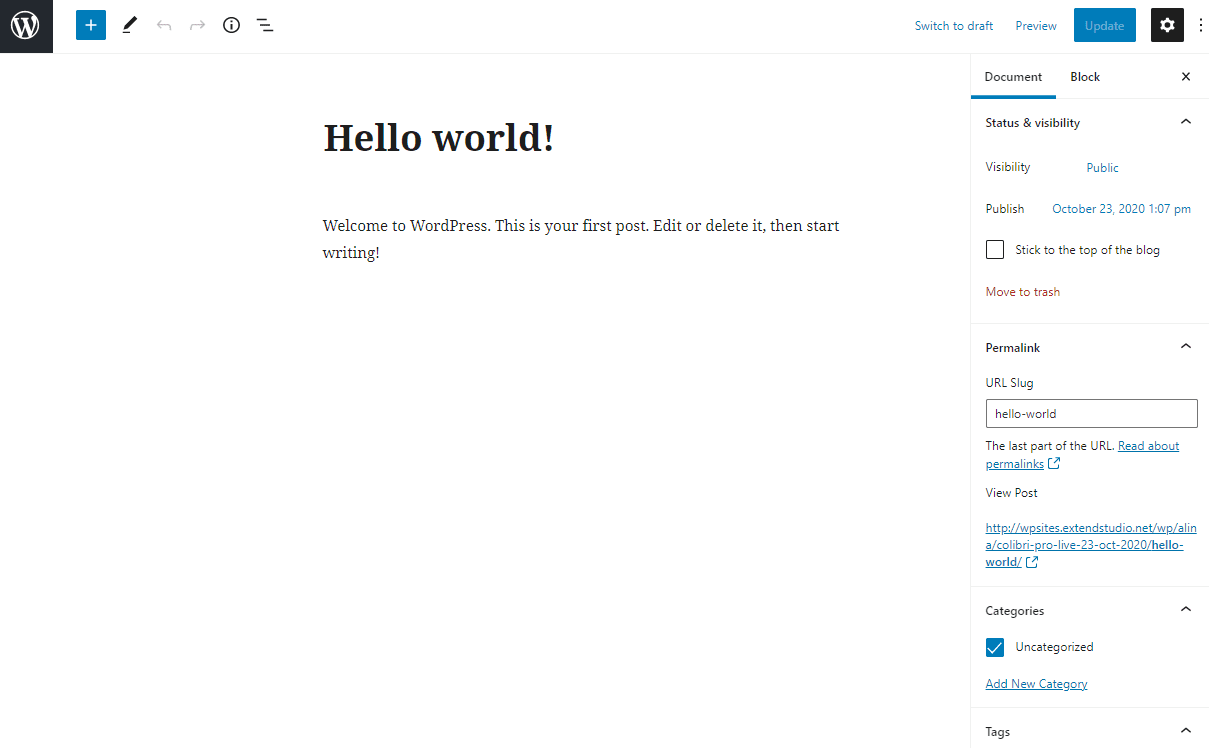The height and width of the screenshot is (748, 1209).
Task: Open Add New Category link
Action: pyautogui.click(x=1036, y=683)
